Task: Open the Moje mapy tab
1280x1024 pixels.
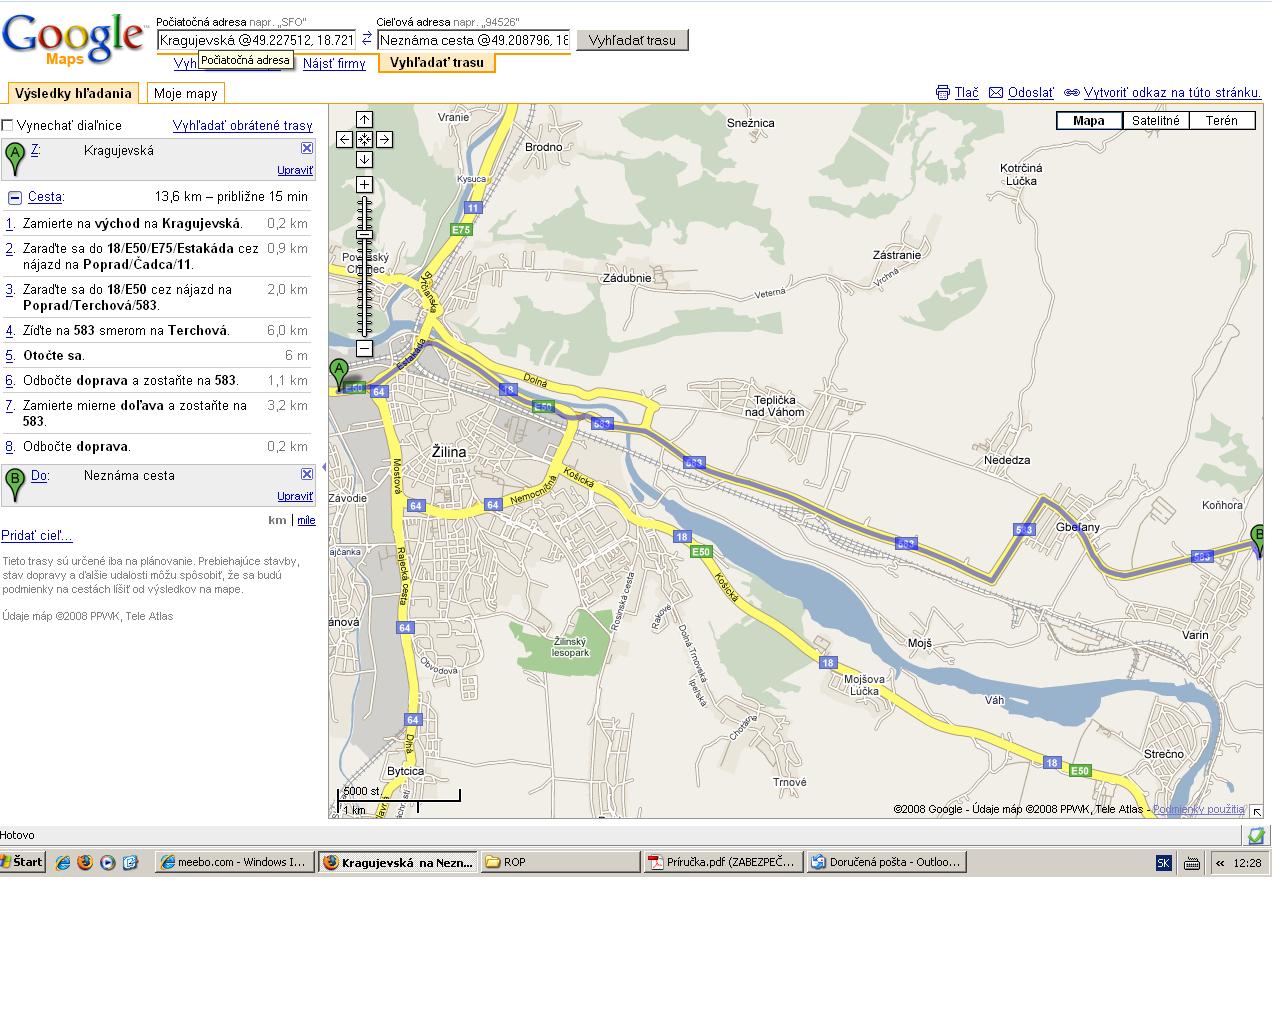Action: tap(185, 93)
